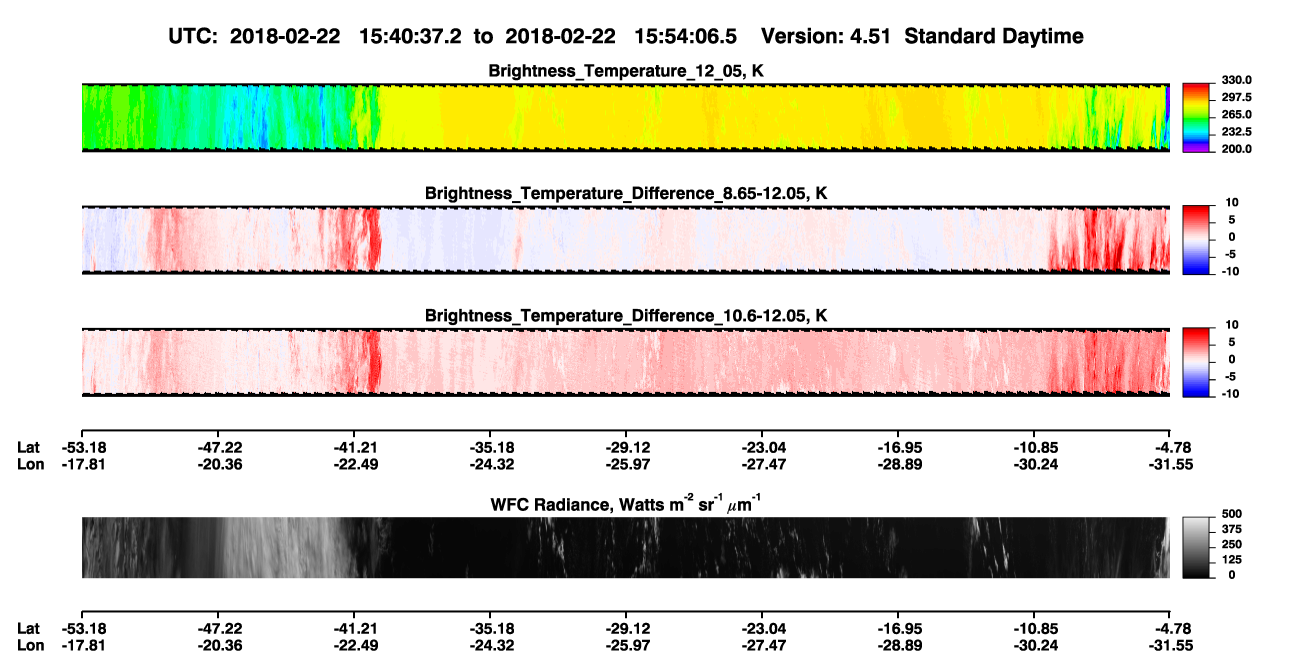Select the 10.6-12.05 temperature difference image strip
The width and height of the screenshot is (1300, 667).
coord(625,362)
